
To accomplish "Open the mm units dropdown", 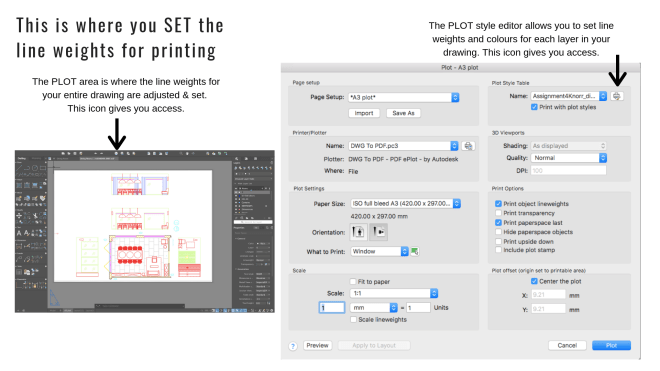I will coord(374,308).
